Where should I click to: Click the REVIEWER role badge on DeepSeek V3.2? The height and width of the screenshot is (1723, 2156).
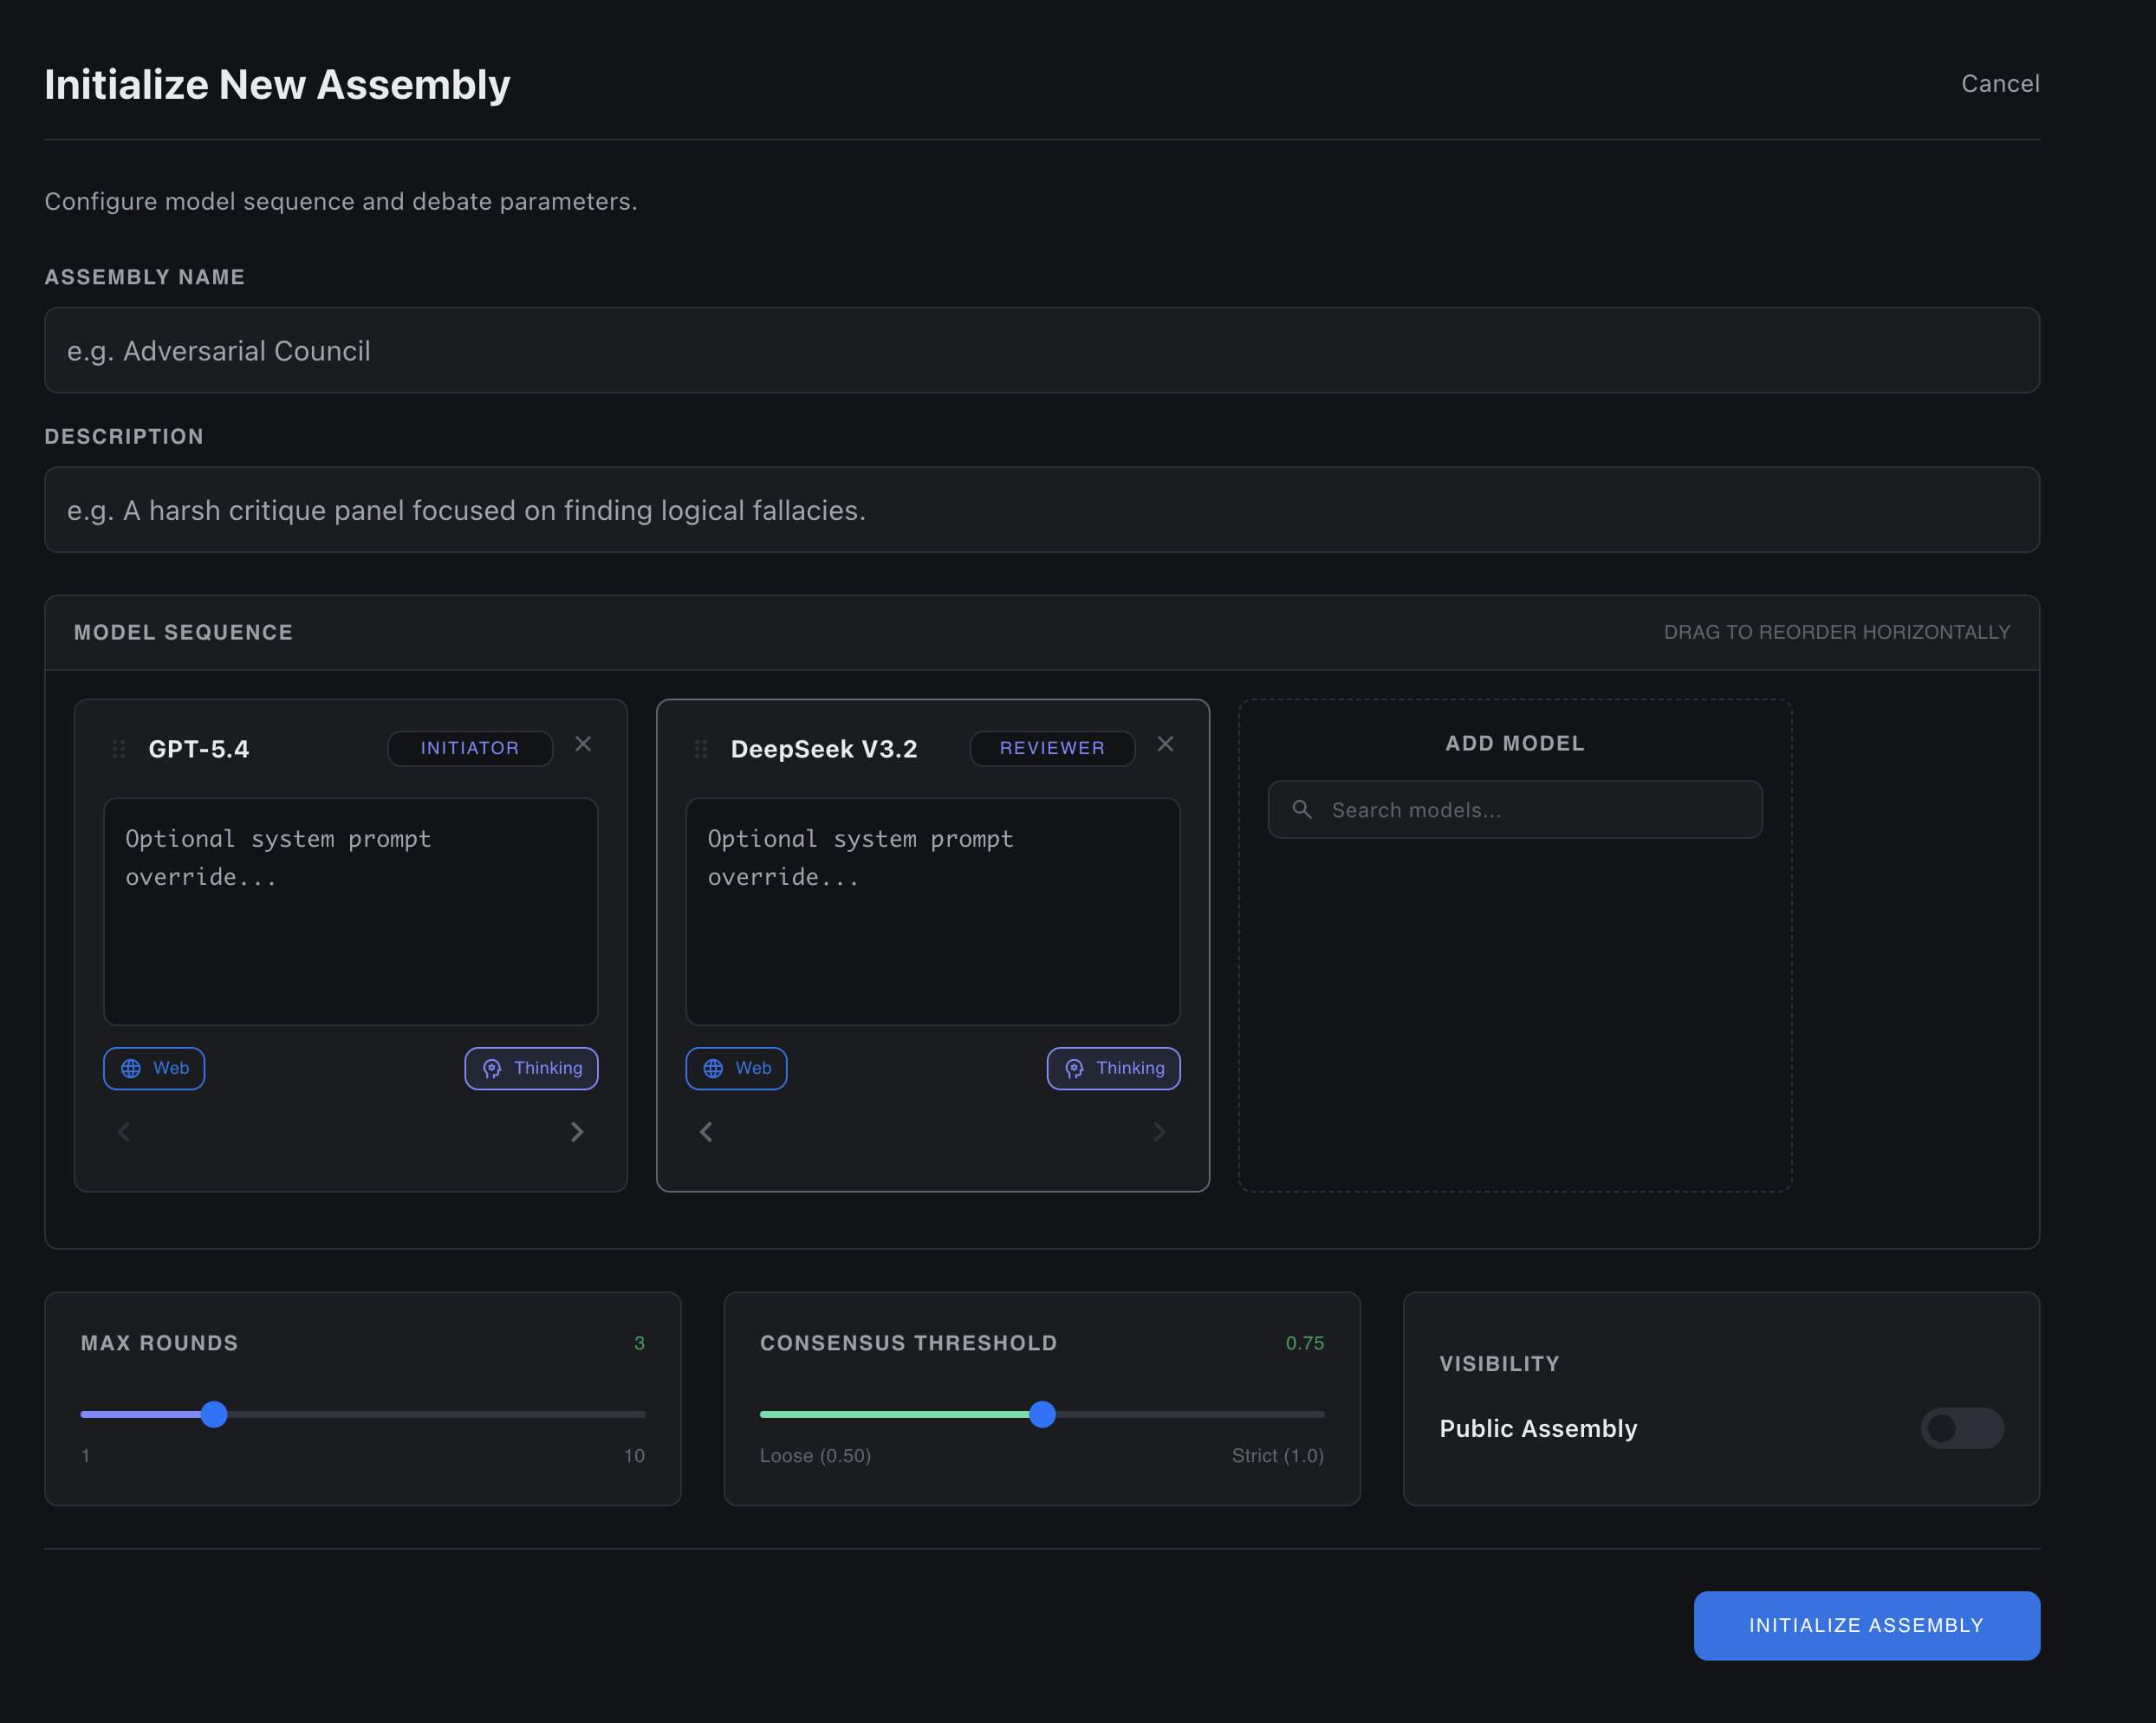point(1052,748)
